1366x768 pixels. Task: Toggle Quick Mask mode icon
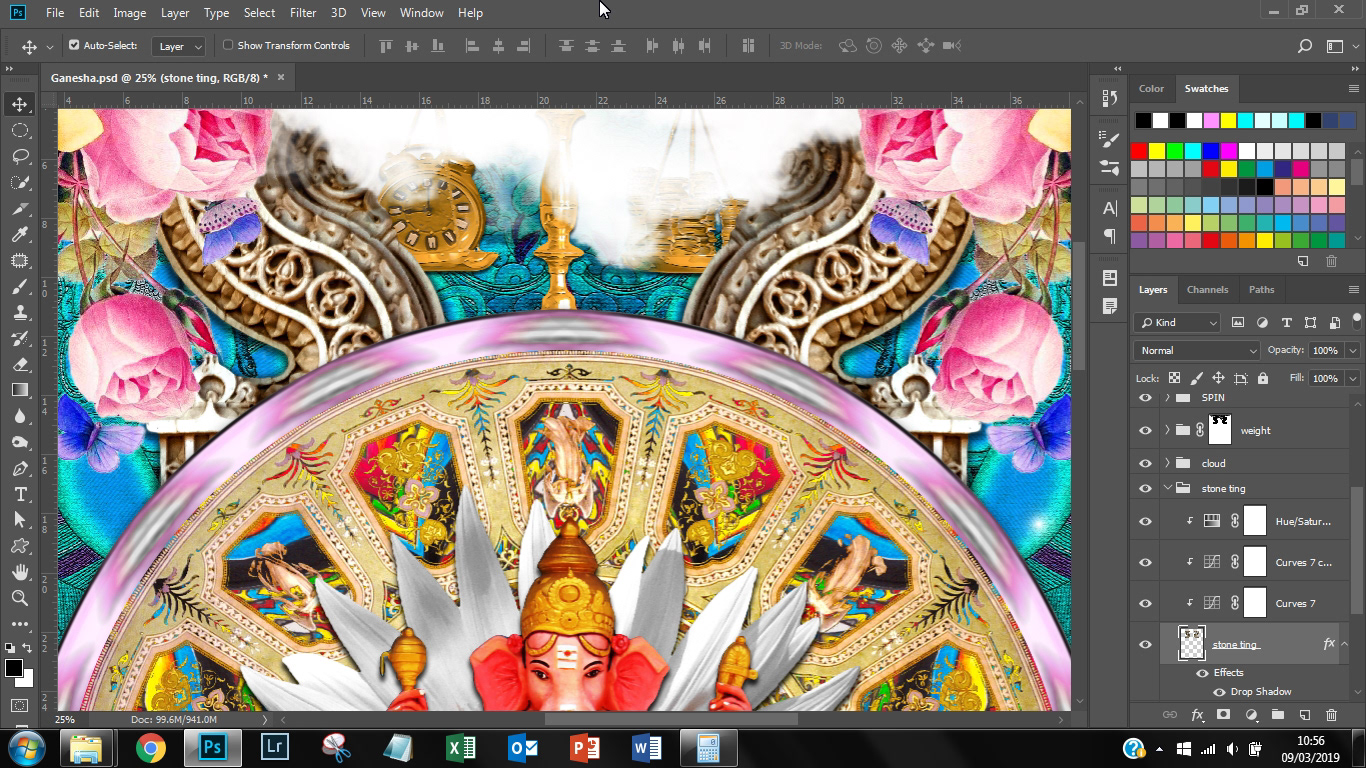[x=19, y=706]
